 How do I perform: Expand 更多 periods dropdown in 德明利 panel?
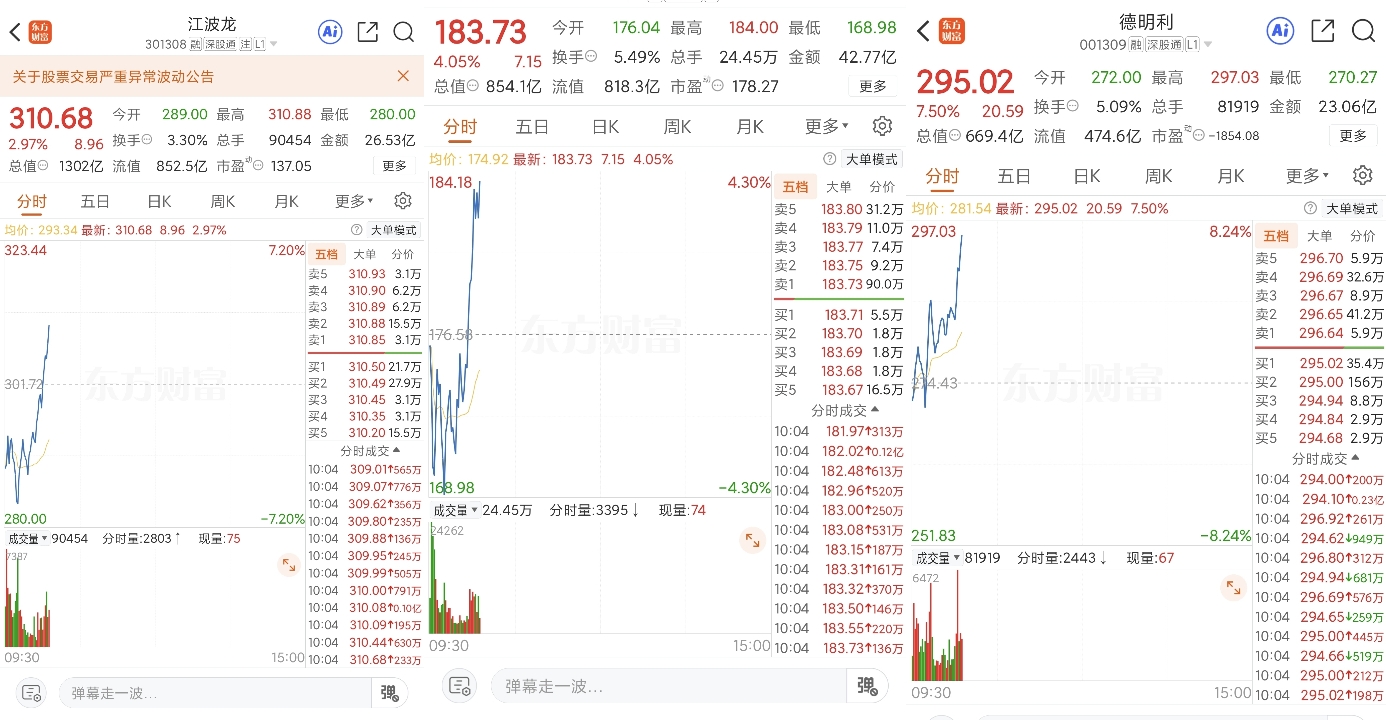click(1307, 176)
